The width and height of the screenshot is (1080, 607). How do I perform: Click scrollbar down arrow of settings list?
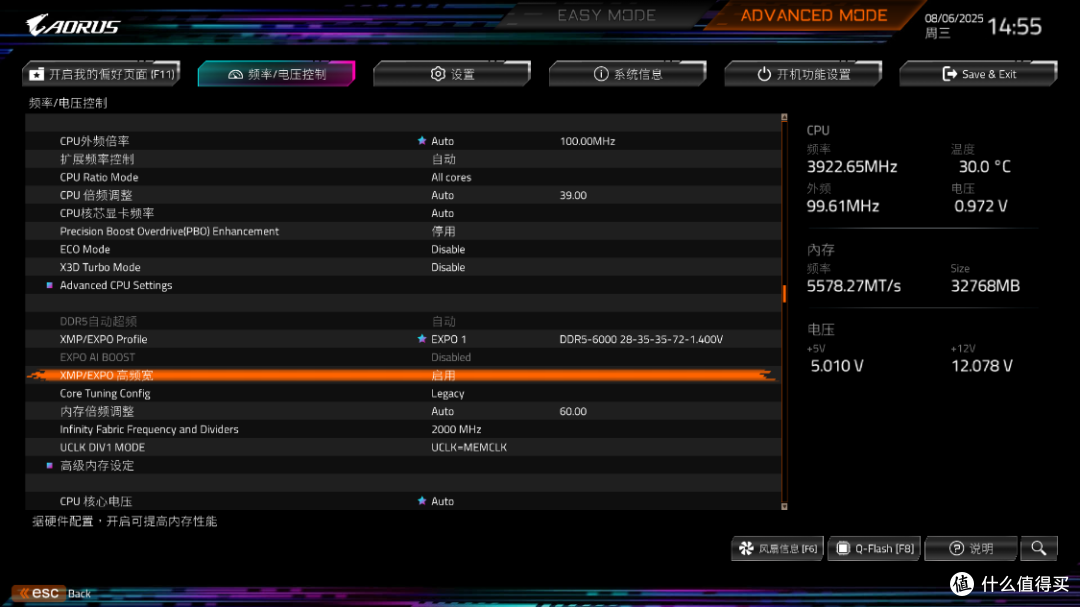[x=784, y=506]
